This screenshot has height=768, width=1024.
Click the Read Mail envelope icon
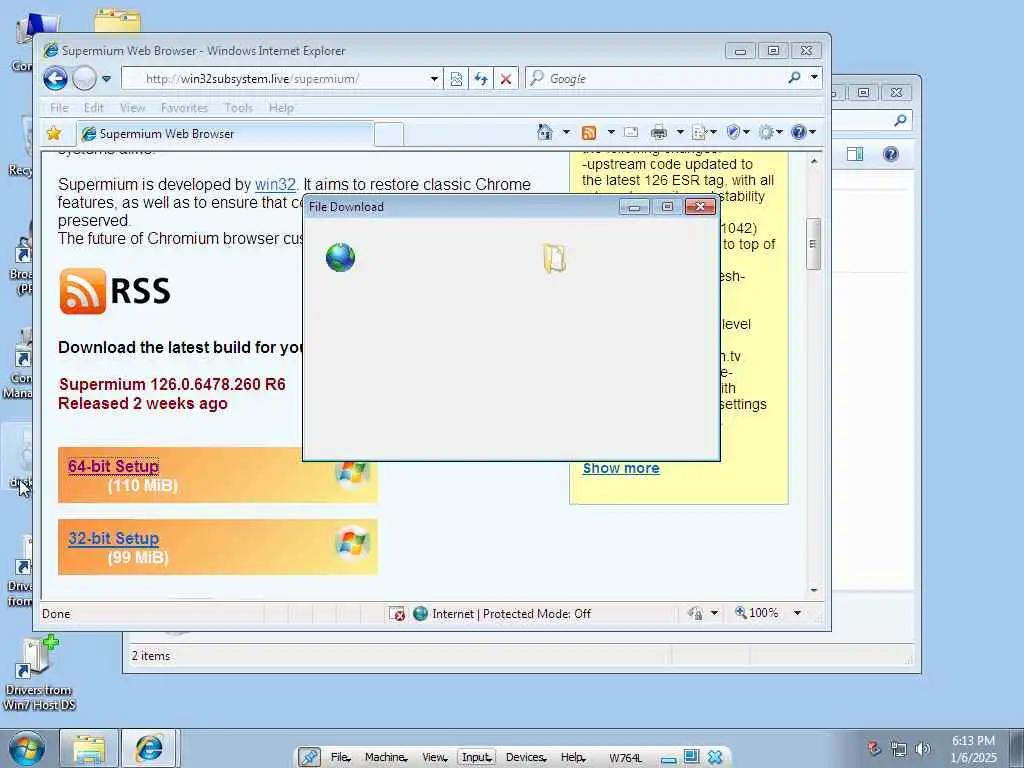(x=631, y=133)
